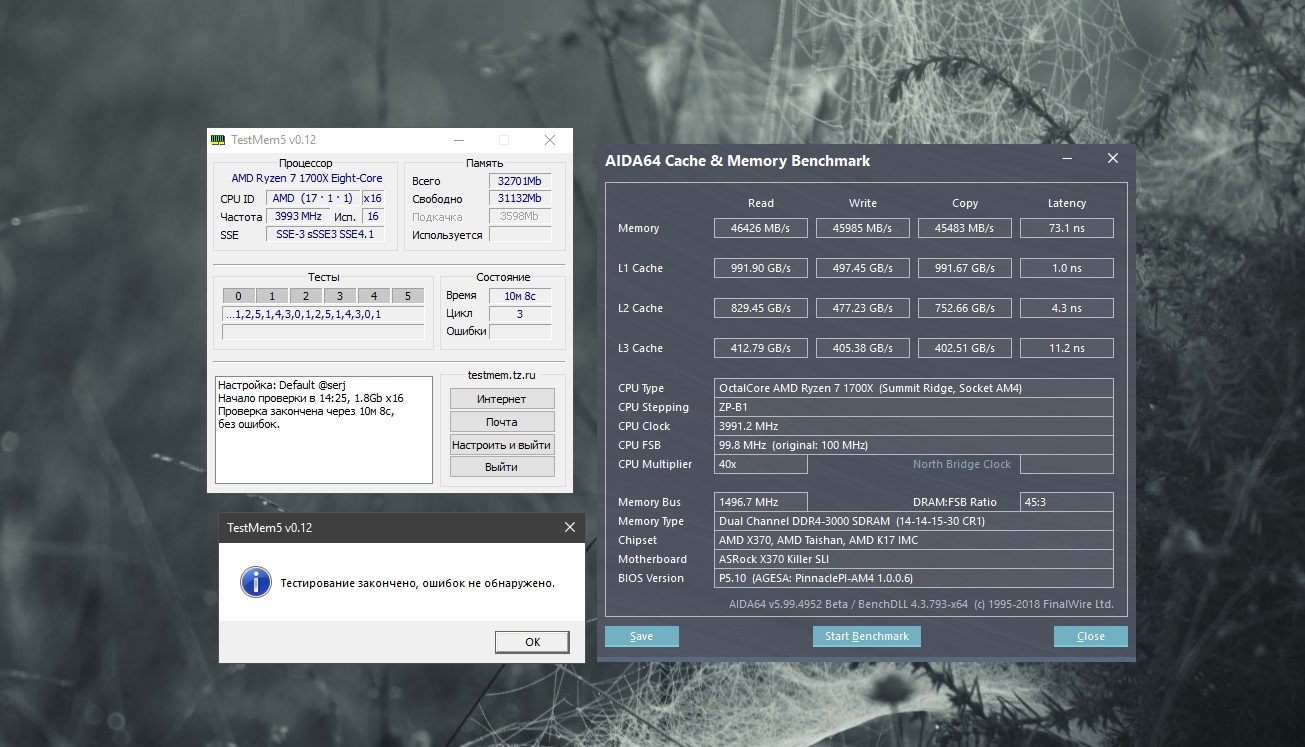Image resolution: width=1305 pixels, height=747 pixels.
Task: Click the blue info icon in the completion dialog
Action: 256,582
